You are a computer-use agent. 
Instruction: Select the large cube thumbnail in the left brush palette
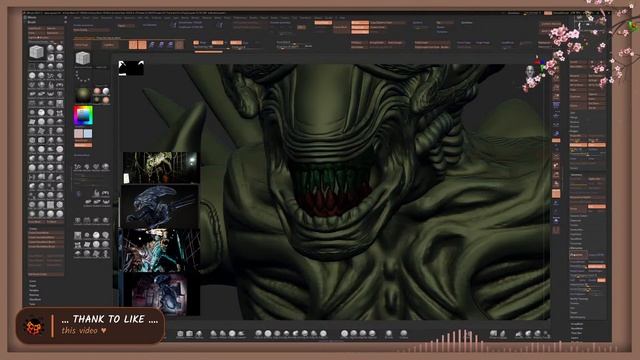(x=36, y=51)
